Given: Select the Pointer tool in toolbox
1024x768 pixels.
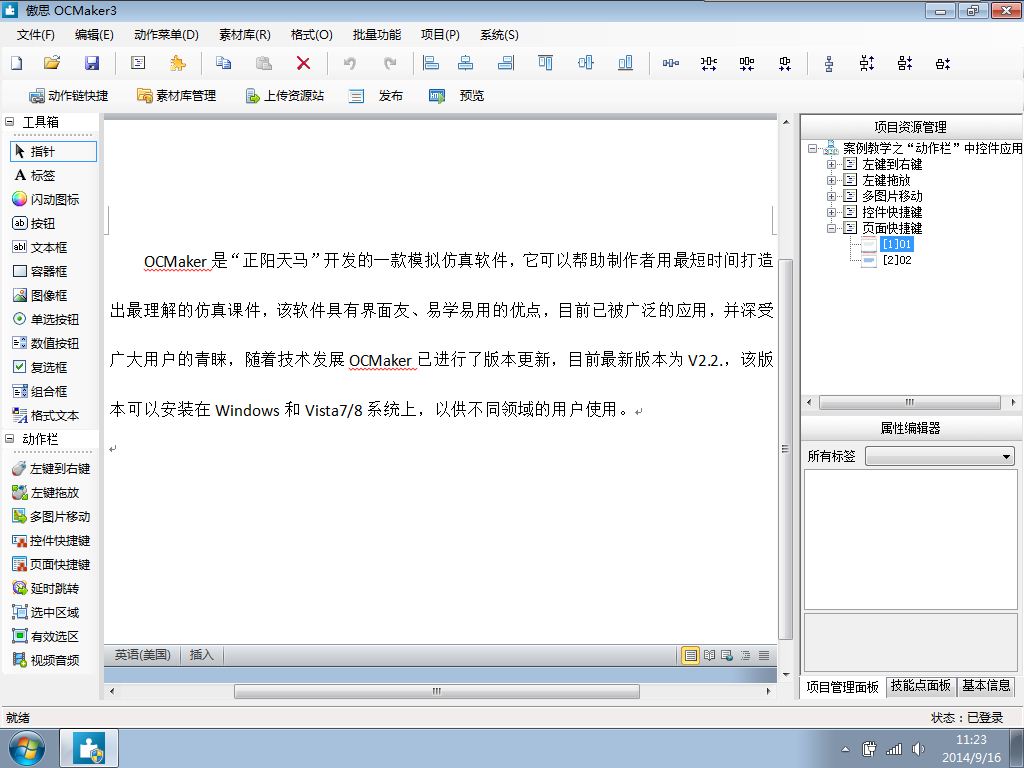Looking at the screenshot, I should coord(54,152).
